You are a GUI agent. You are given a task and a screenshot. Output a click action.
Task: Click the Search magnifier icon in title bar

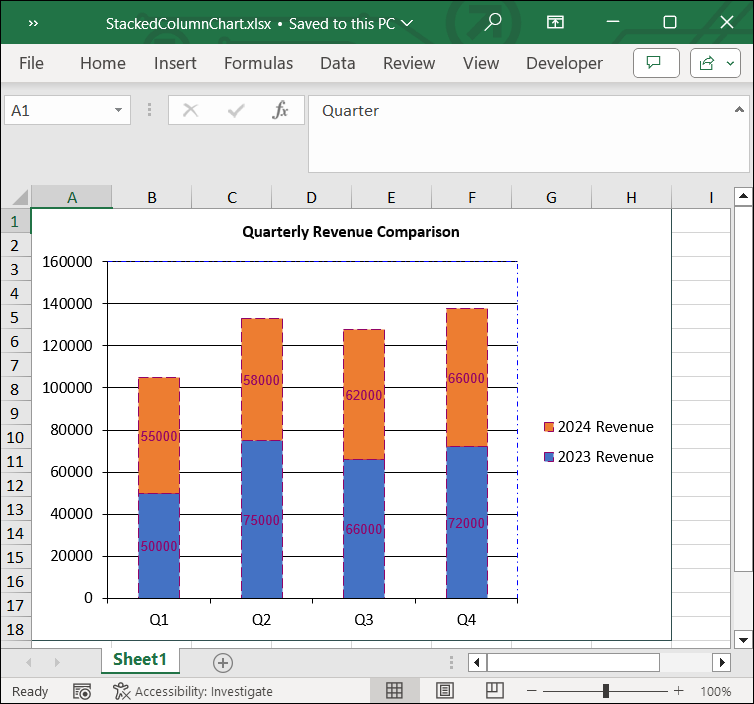pyautogui.click(x=492, y=22)
